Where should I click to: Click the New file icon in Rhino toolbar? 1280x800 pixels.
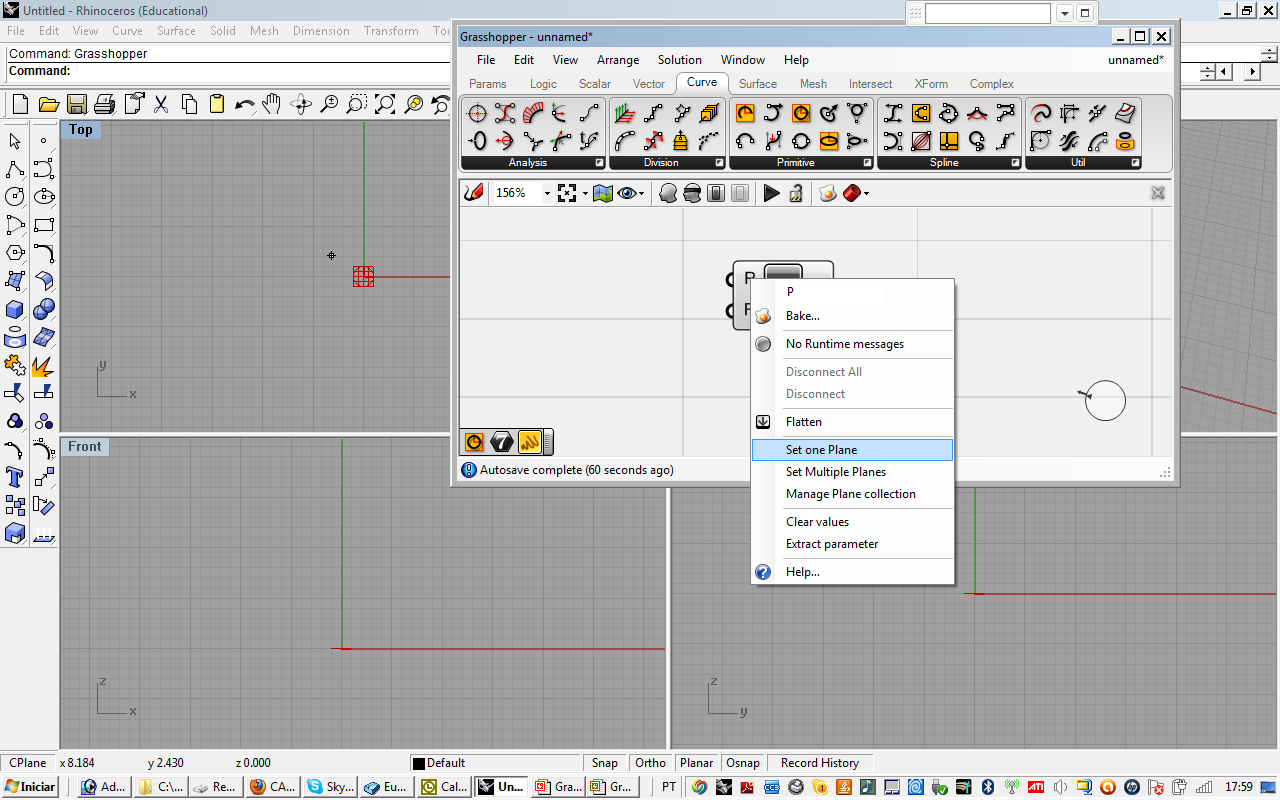[19, 104]
